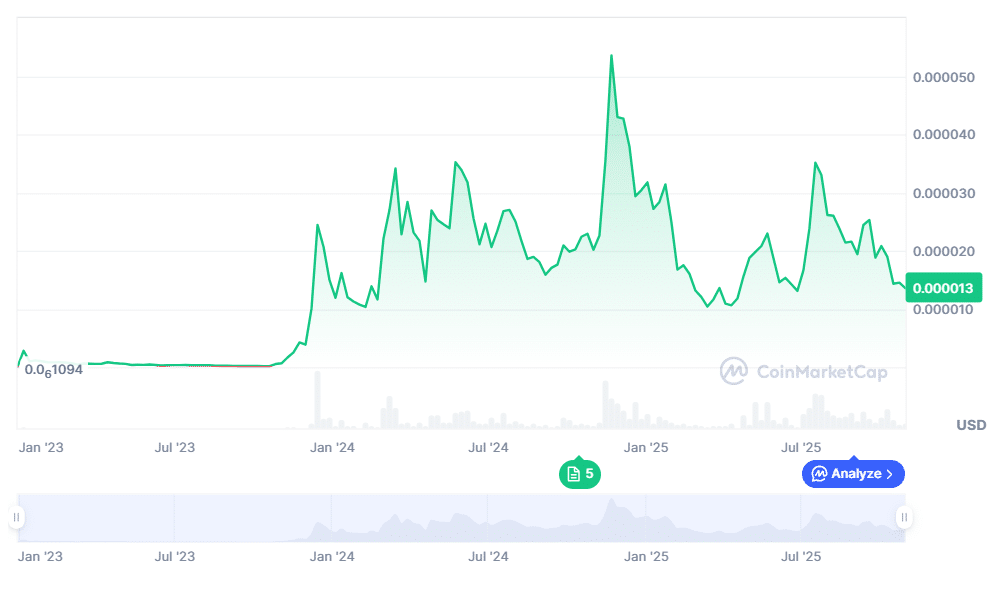The width and height of the screenshot is (1000, 591).
Task: Open the Analyze button's chevron arrow
Action: [891, 474]
